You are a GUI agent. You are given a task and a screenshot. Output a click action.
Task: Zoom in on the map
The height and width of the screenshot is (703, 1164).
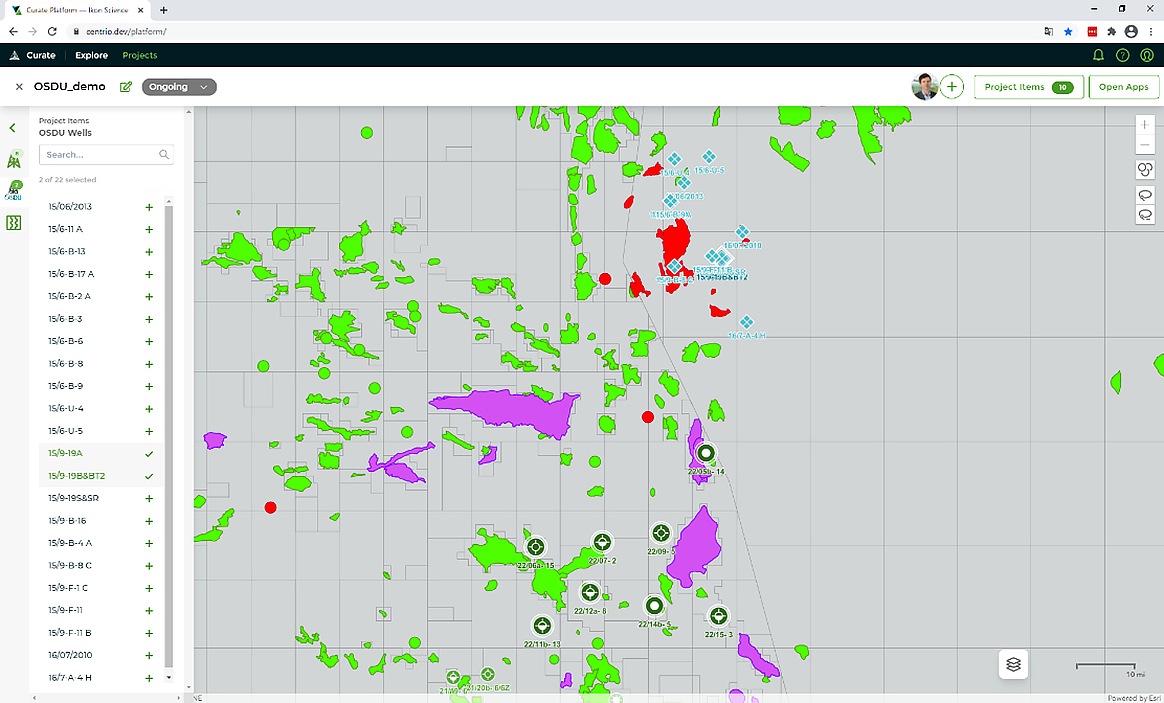pos(1145,125)
